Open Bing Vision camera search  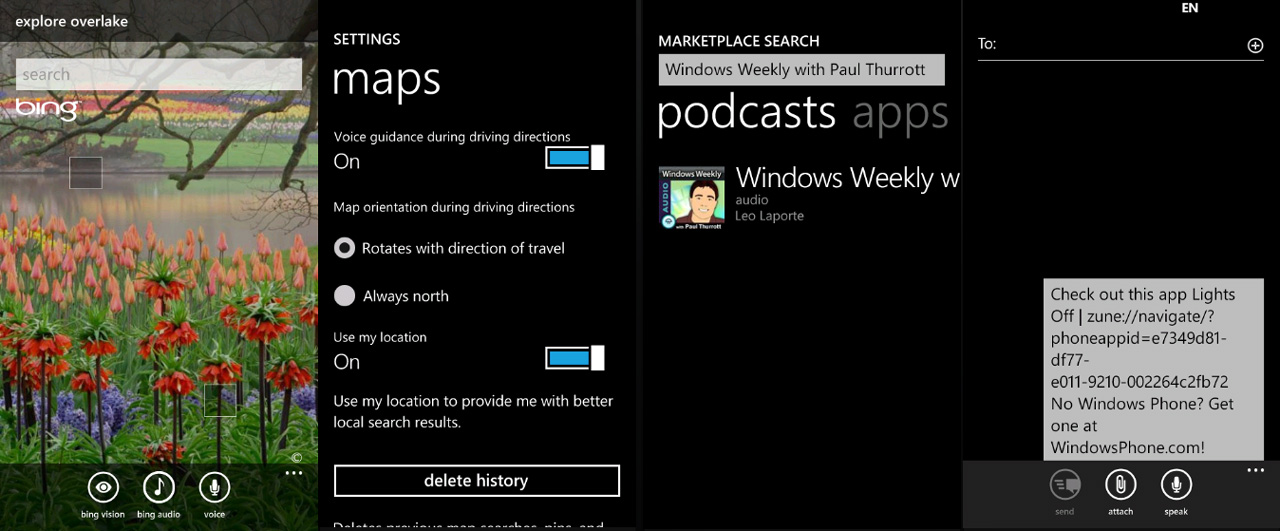(103, 488)
